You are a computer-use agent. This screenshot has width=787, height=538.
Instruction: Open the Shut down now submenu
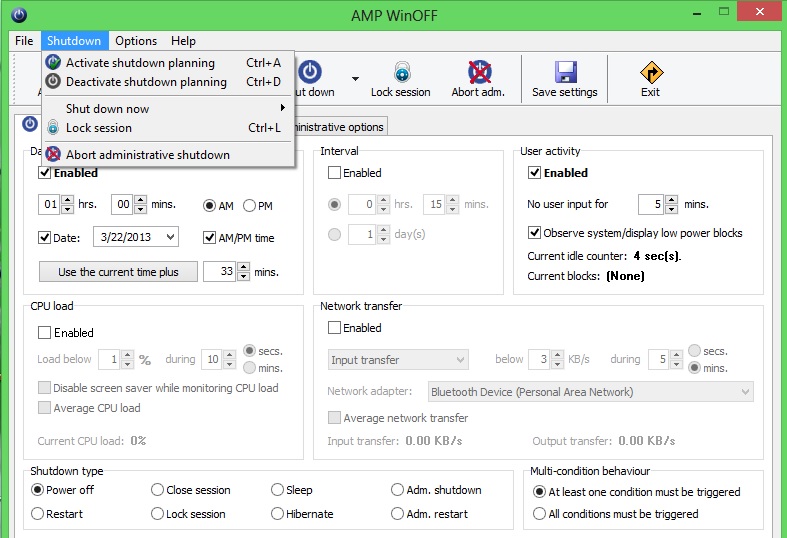click(x=168, y=109)
